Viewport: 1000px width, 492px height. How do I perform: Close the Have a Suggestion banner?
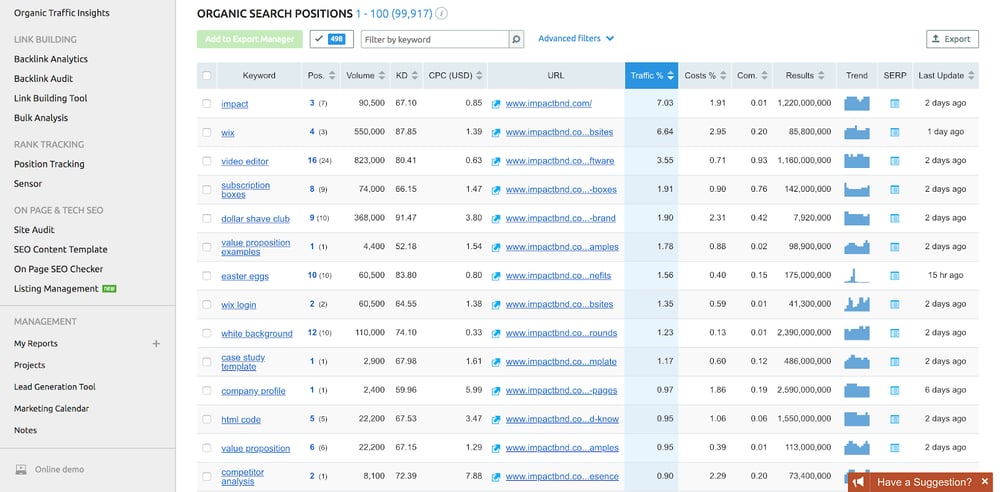(985, 482)
